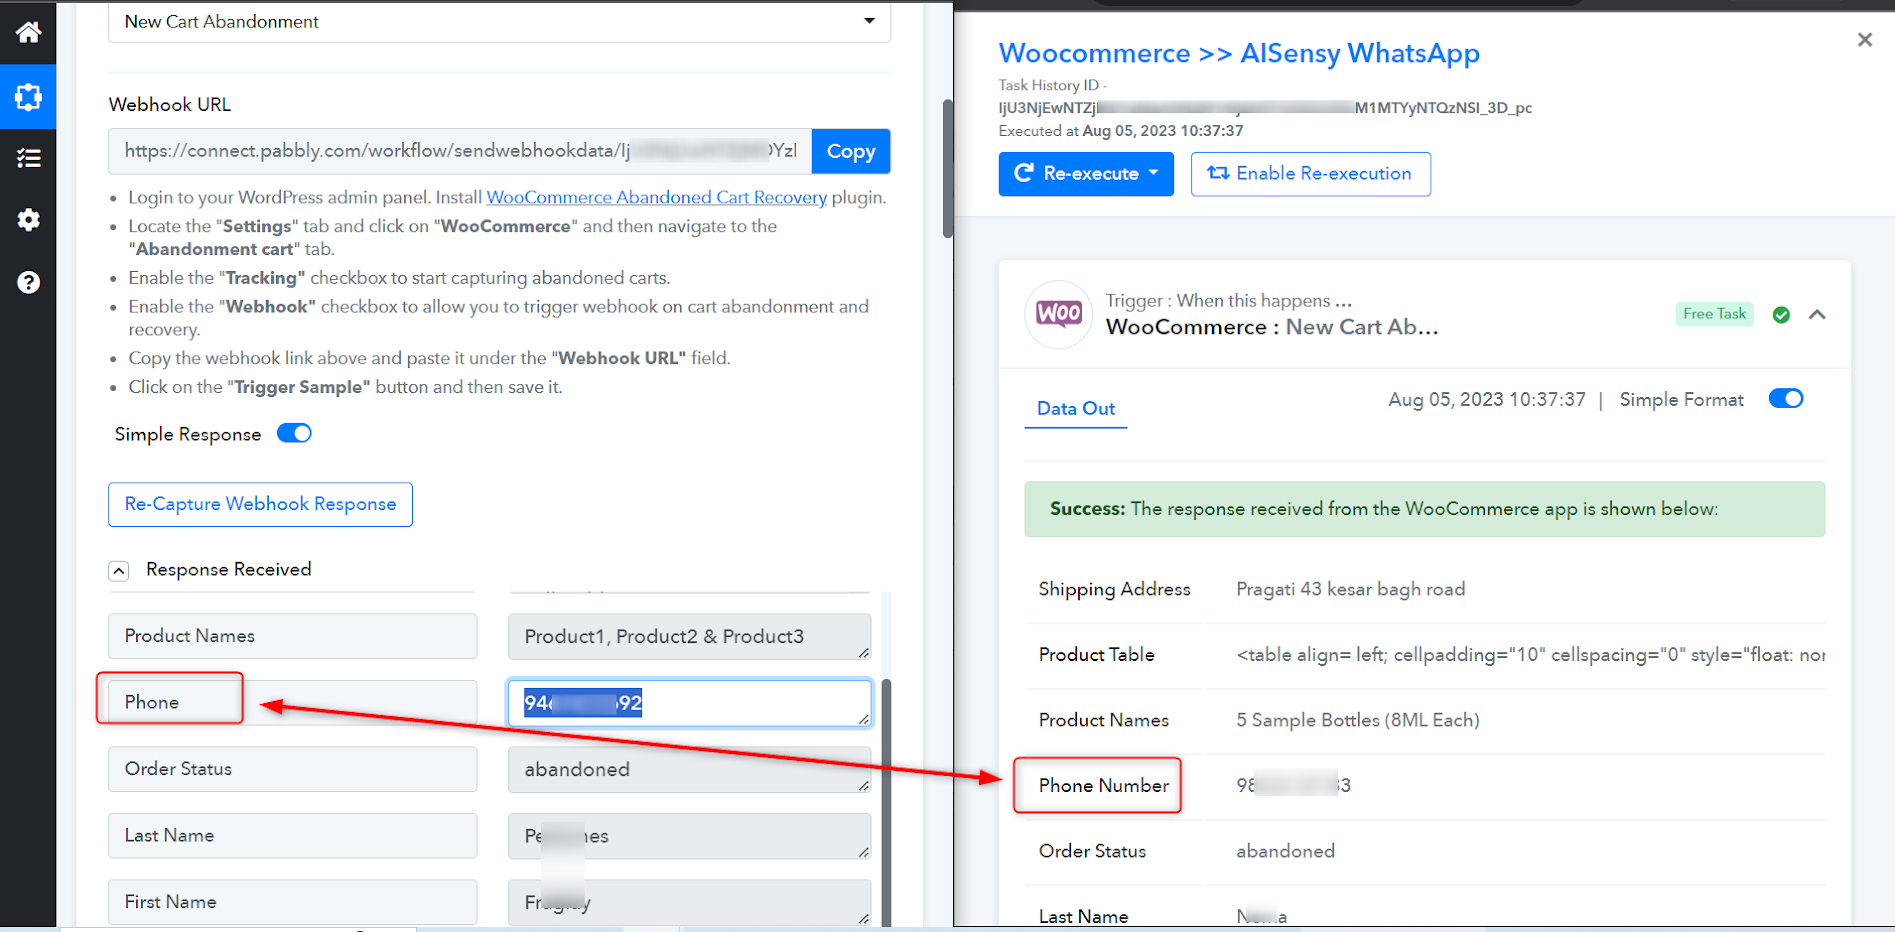Click Re-Capture Webhook Response button

pyautogui.click(x=260, y=504)
